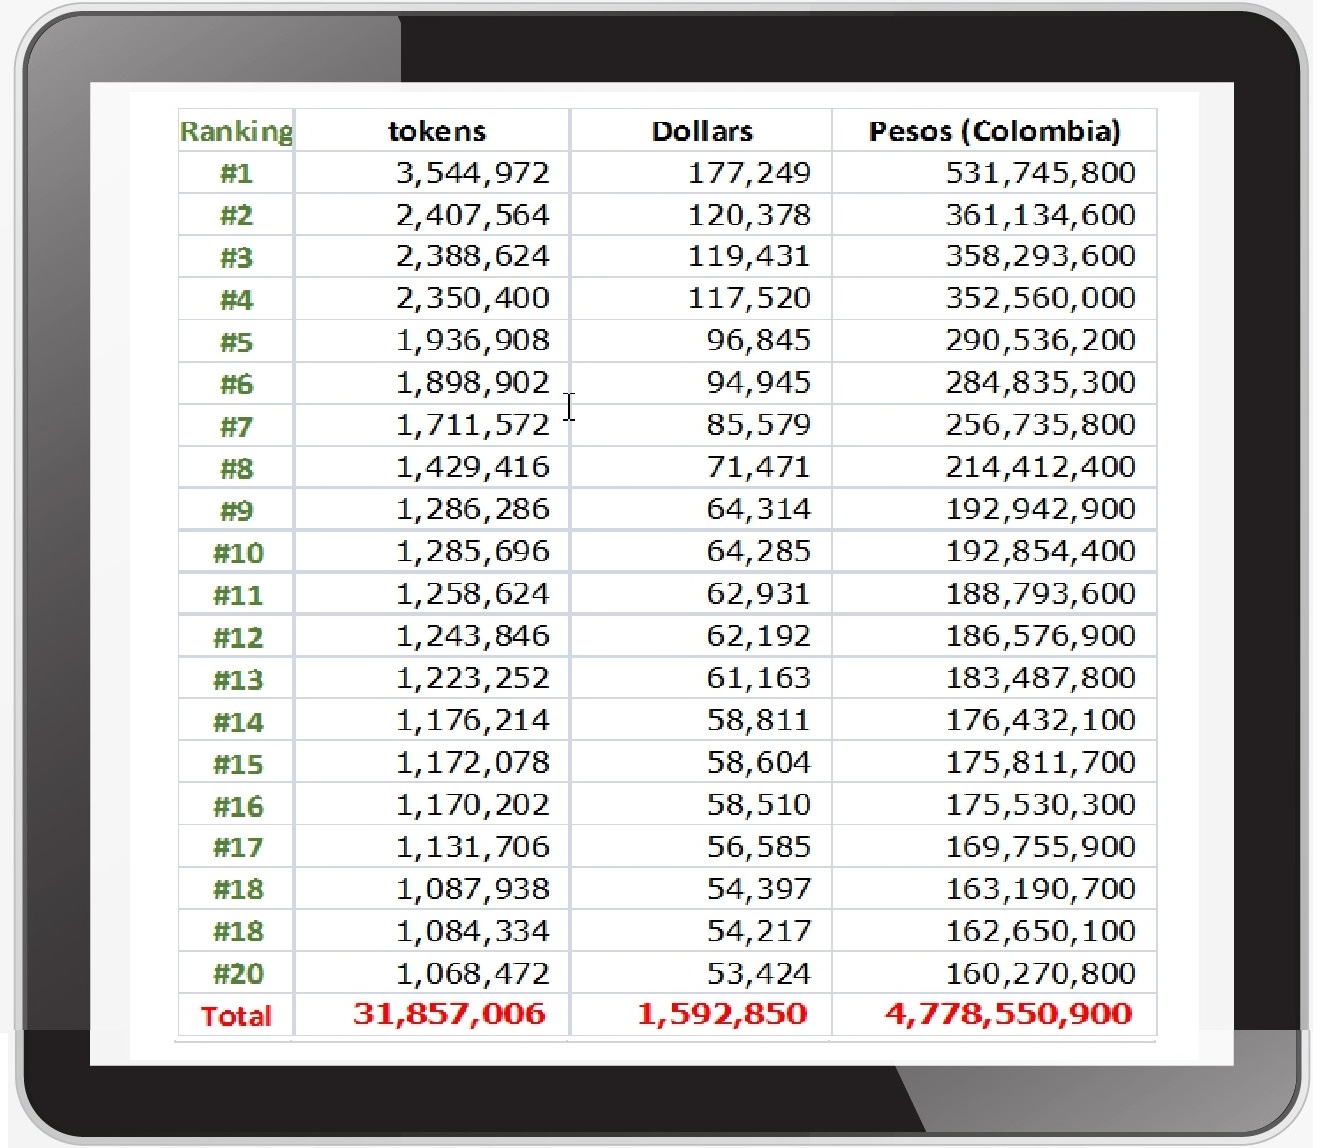
Task: Click ranking cell #8
Action: click(x=236, y=468)
